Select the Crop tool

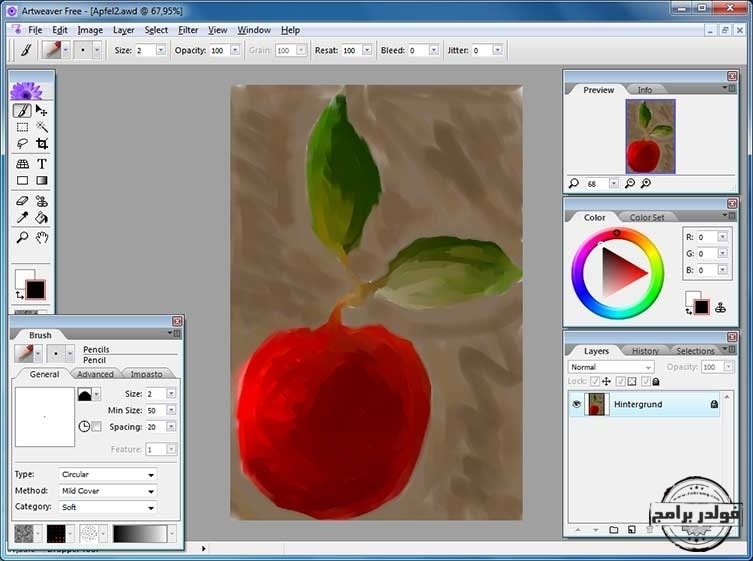42,144
